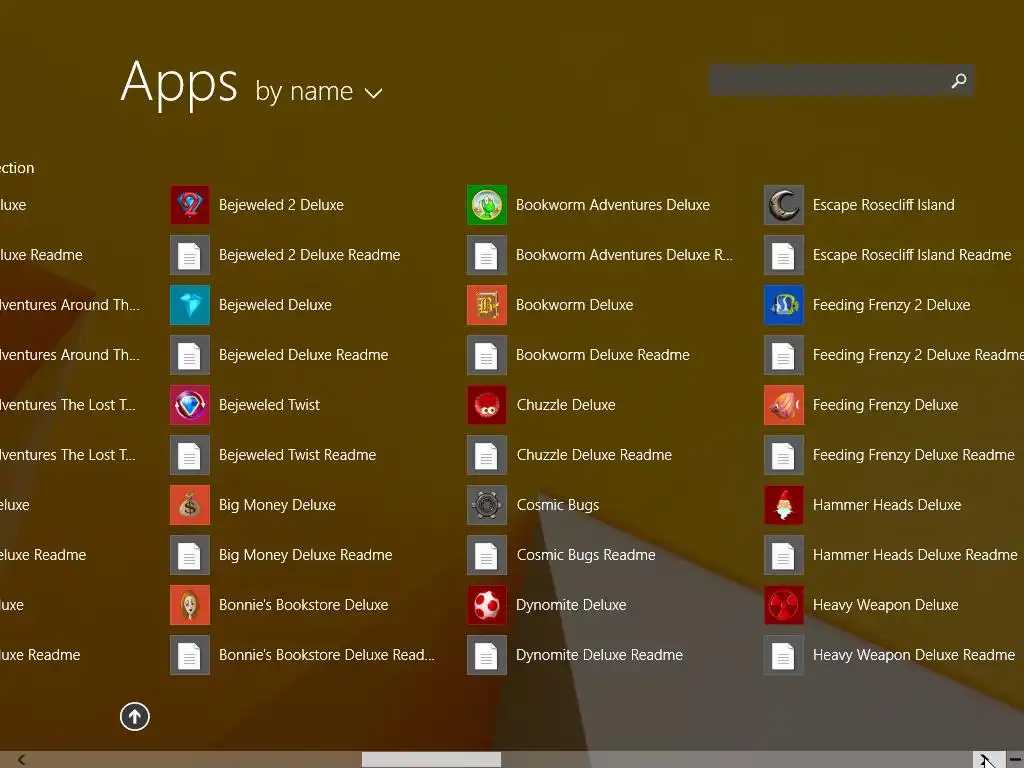Launch Bejeweled Twist icon
1024x768 pixels.
coord(190,405)
